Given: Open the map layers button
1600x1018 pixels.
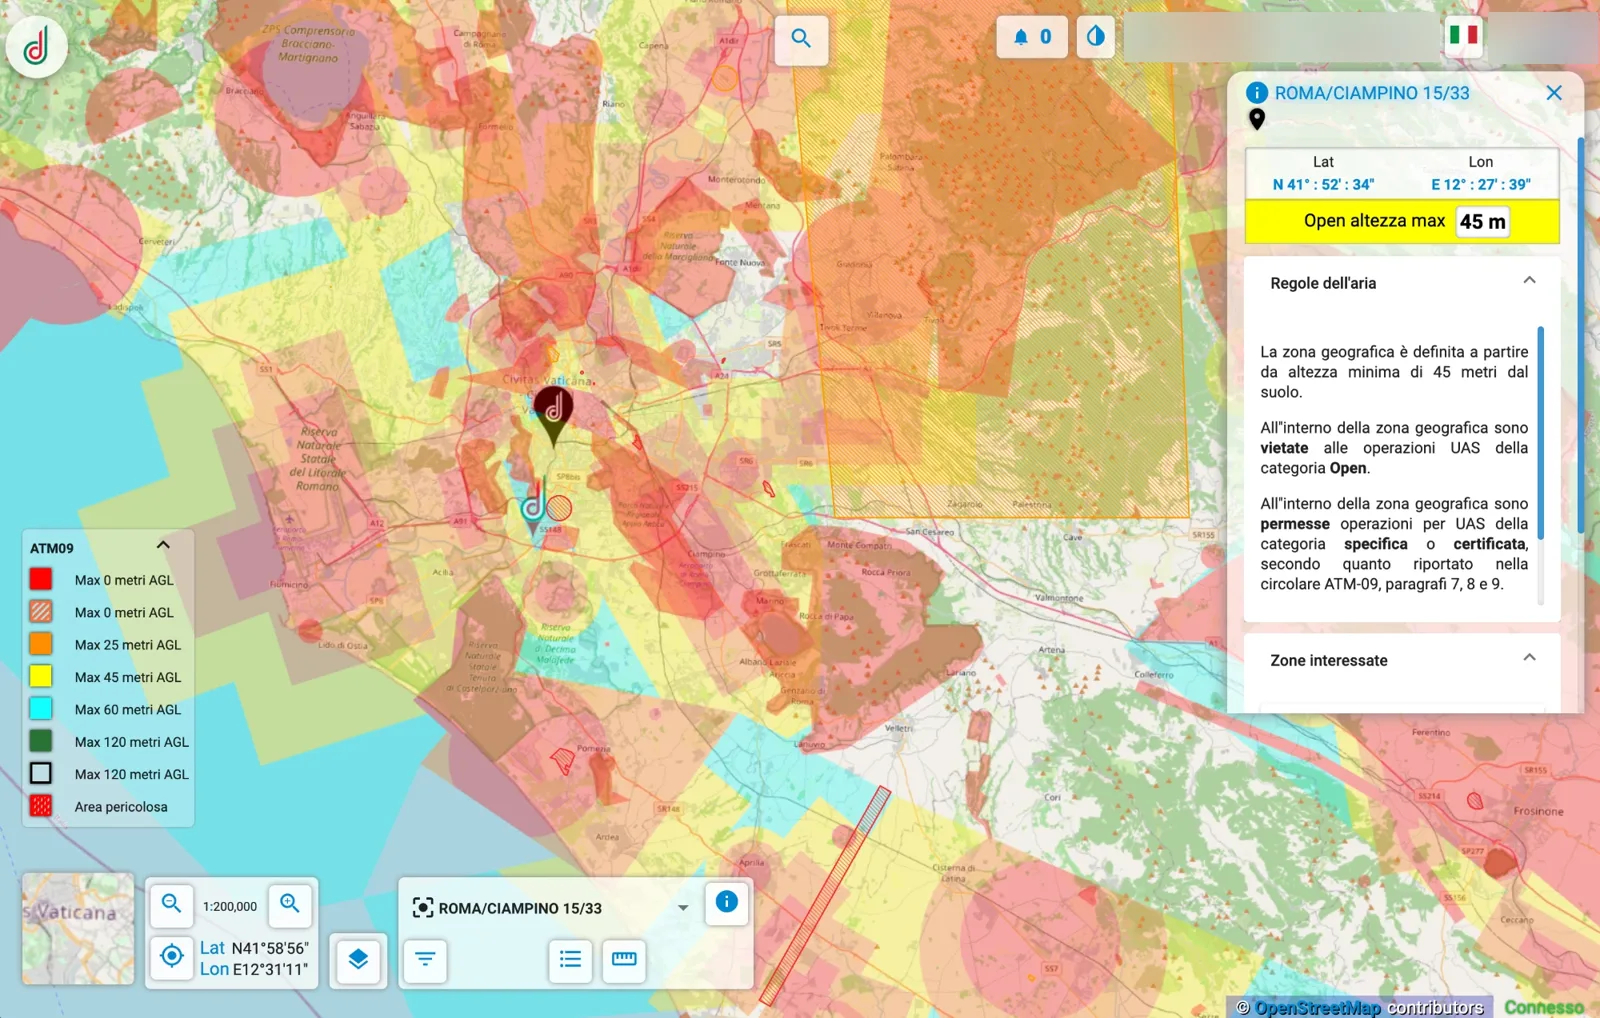Looking at the screenshot, I should (x=358, y=960).
